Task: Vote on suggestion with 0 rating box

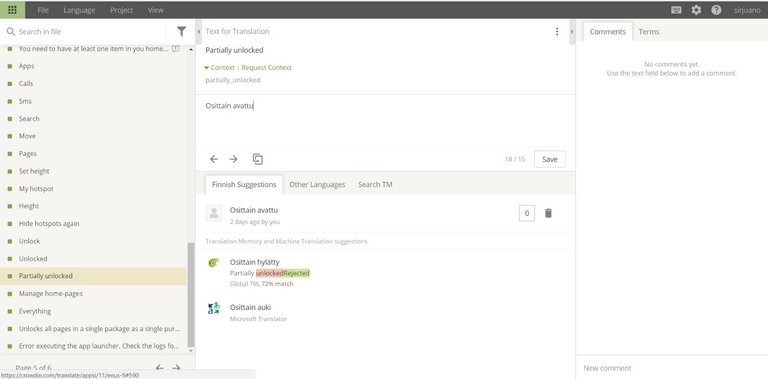Action: 527,213
